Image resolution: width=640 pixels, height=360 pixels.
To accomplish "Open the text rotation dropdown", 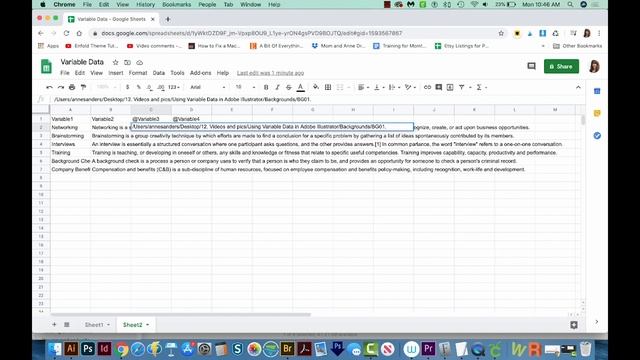I will point(410,87).
